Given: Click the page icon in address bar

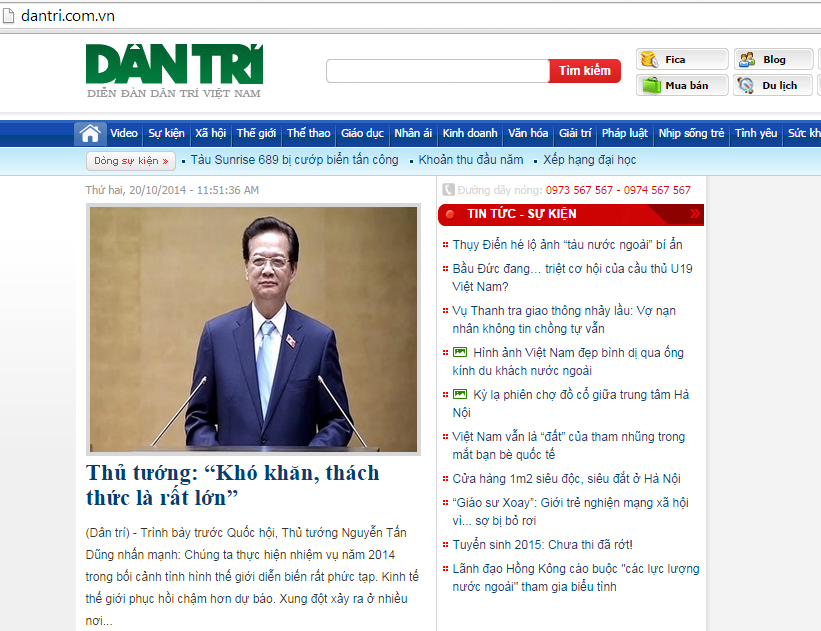Looking at the screenshot, I should pyautogui.click(x=9, y=15).
